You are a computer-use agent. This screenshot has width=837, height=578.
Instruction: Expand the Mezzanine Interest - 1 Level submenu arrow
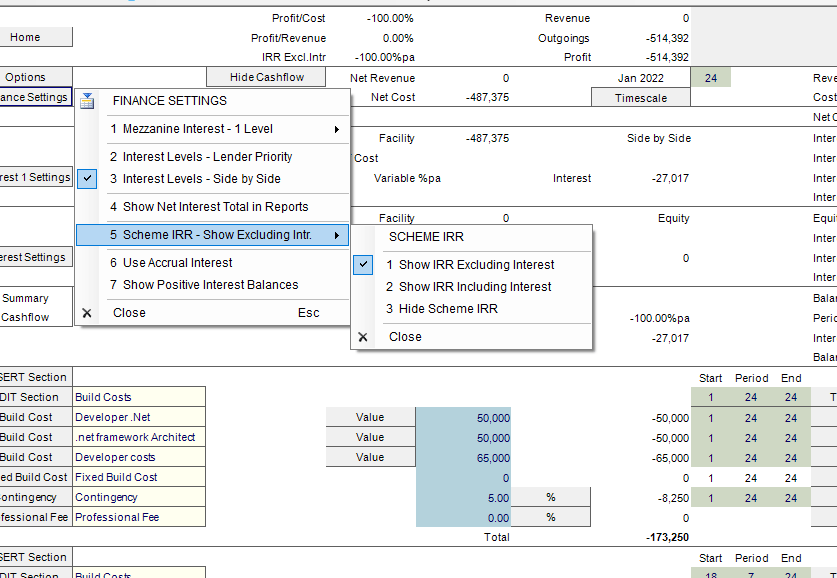[x=337, y=129]
